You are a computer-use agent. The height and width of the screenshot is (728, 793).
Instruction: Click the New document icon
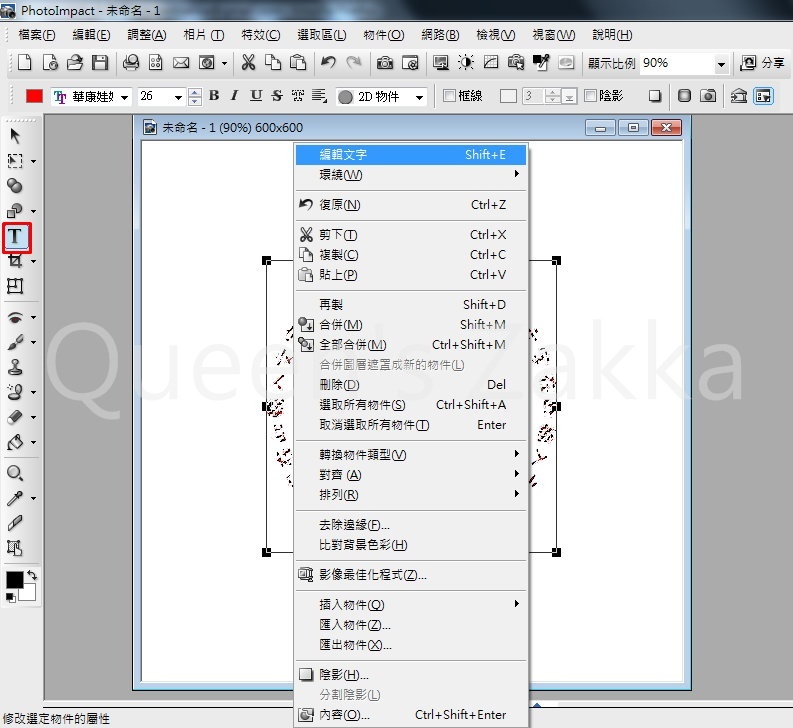pos(24,63)
